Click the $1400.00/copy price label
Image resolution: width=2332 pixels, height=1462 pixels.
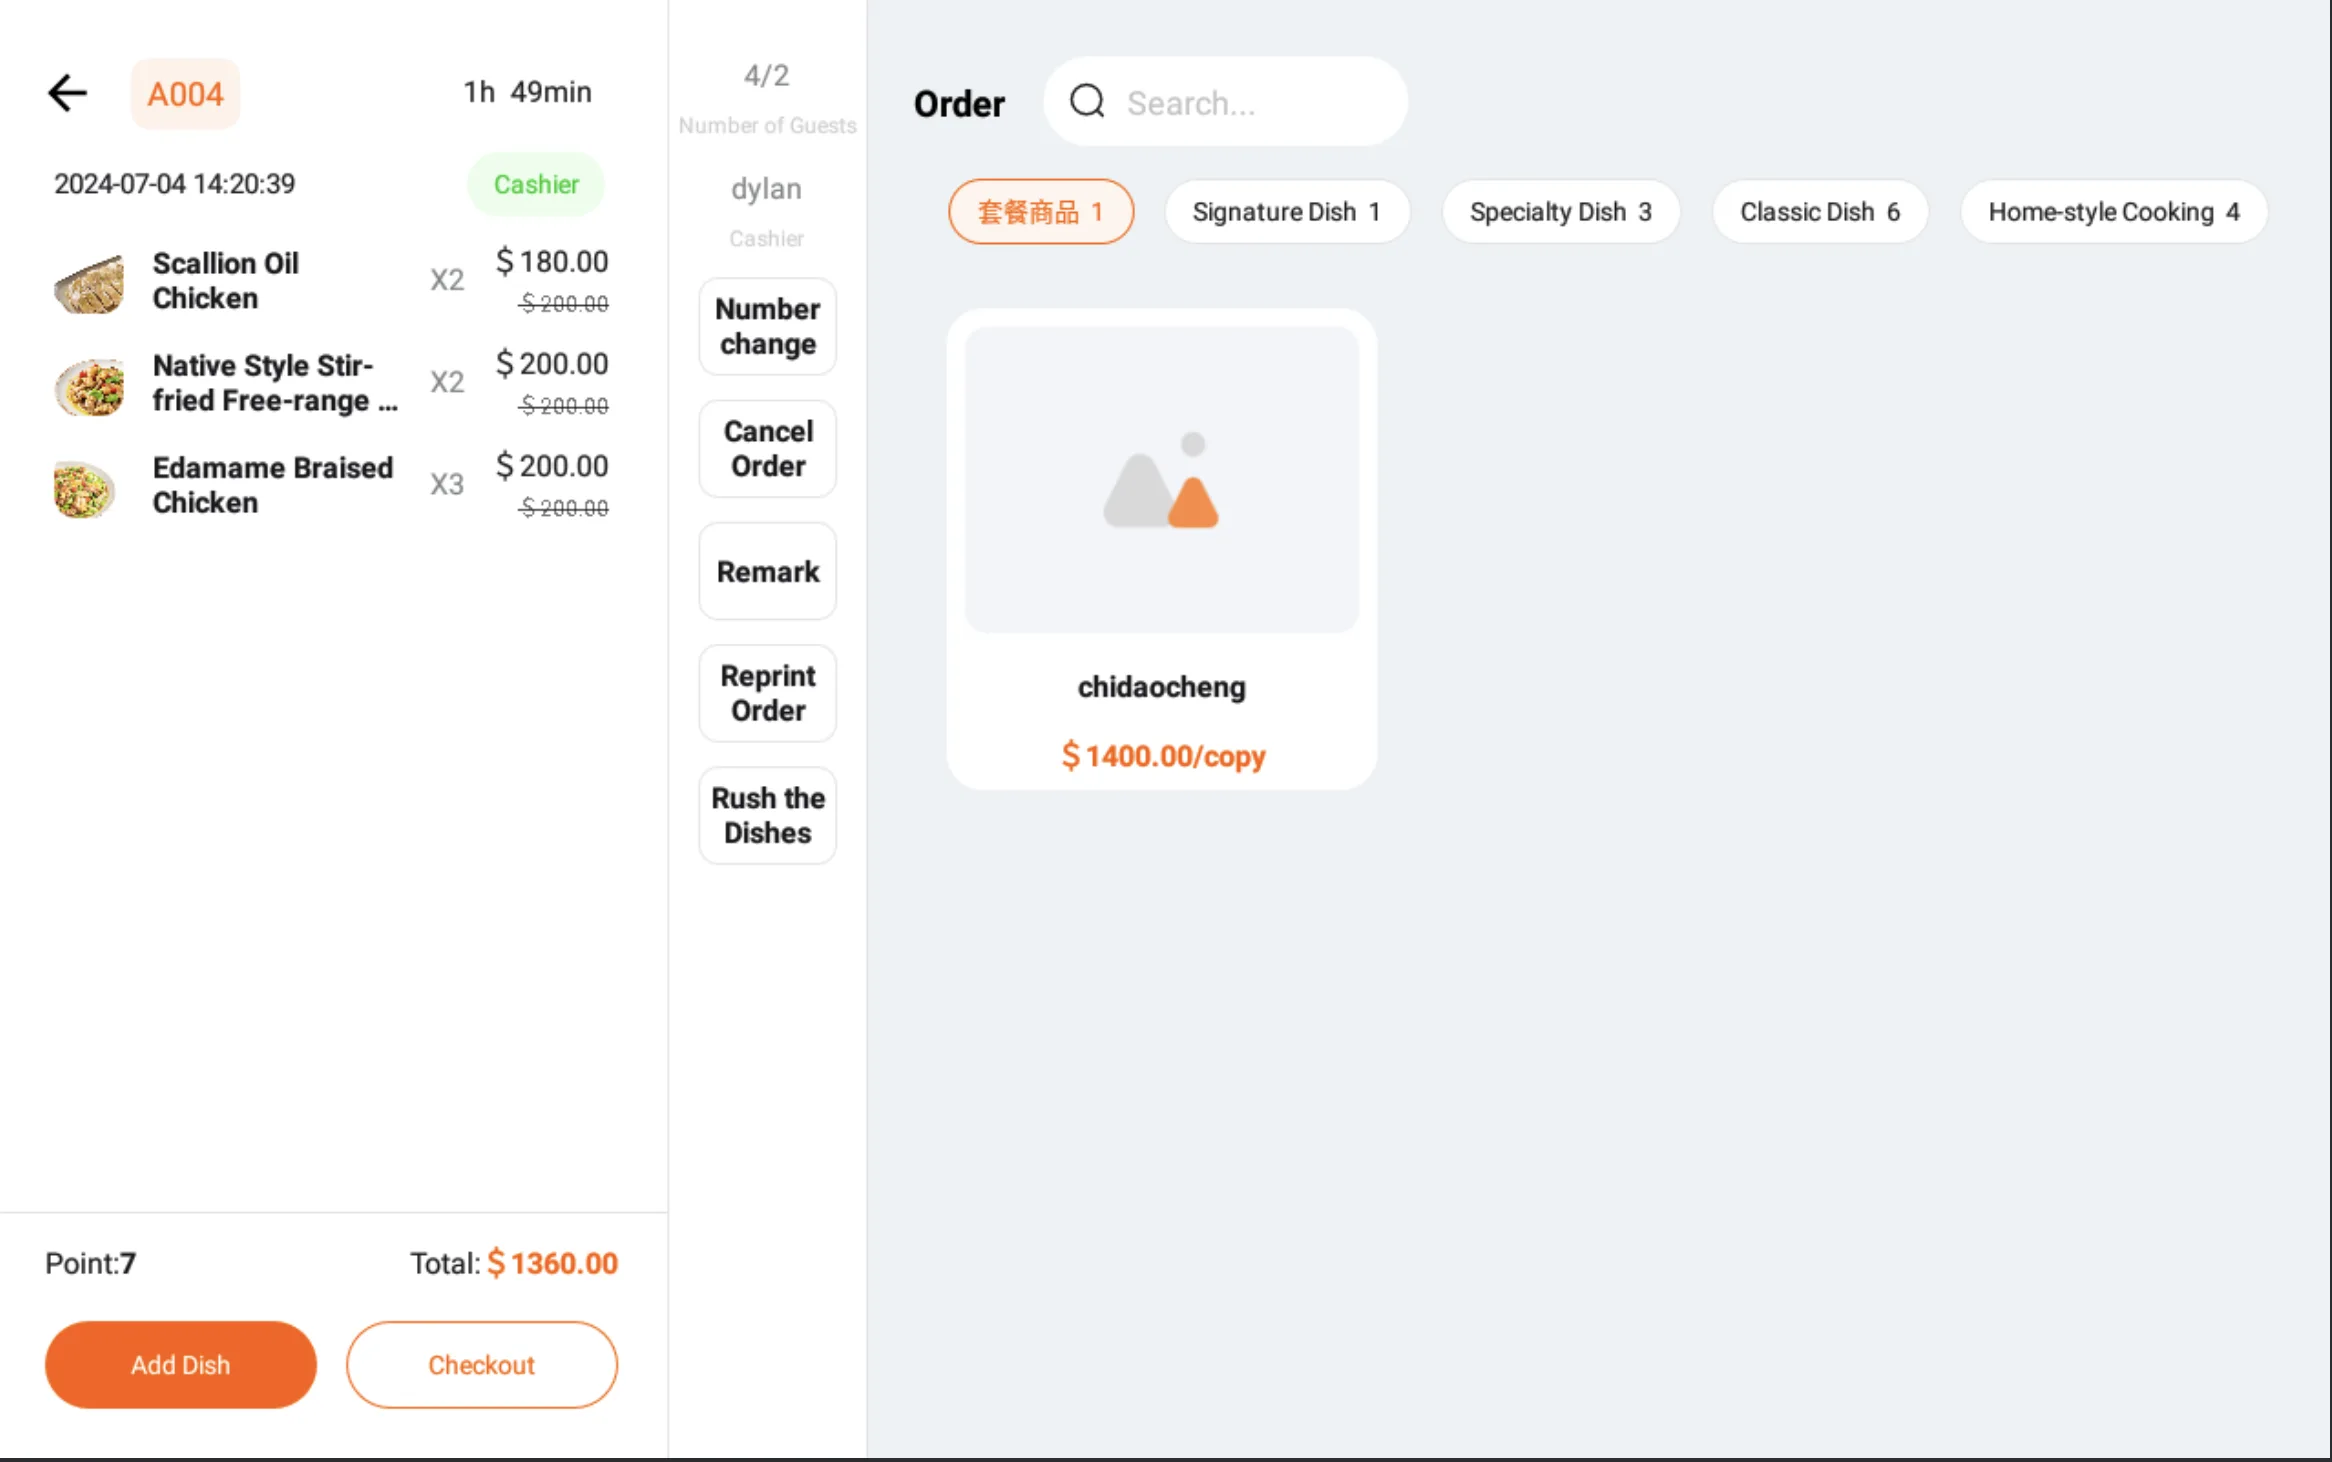[1163, 756]
